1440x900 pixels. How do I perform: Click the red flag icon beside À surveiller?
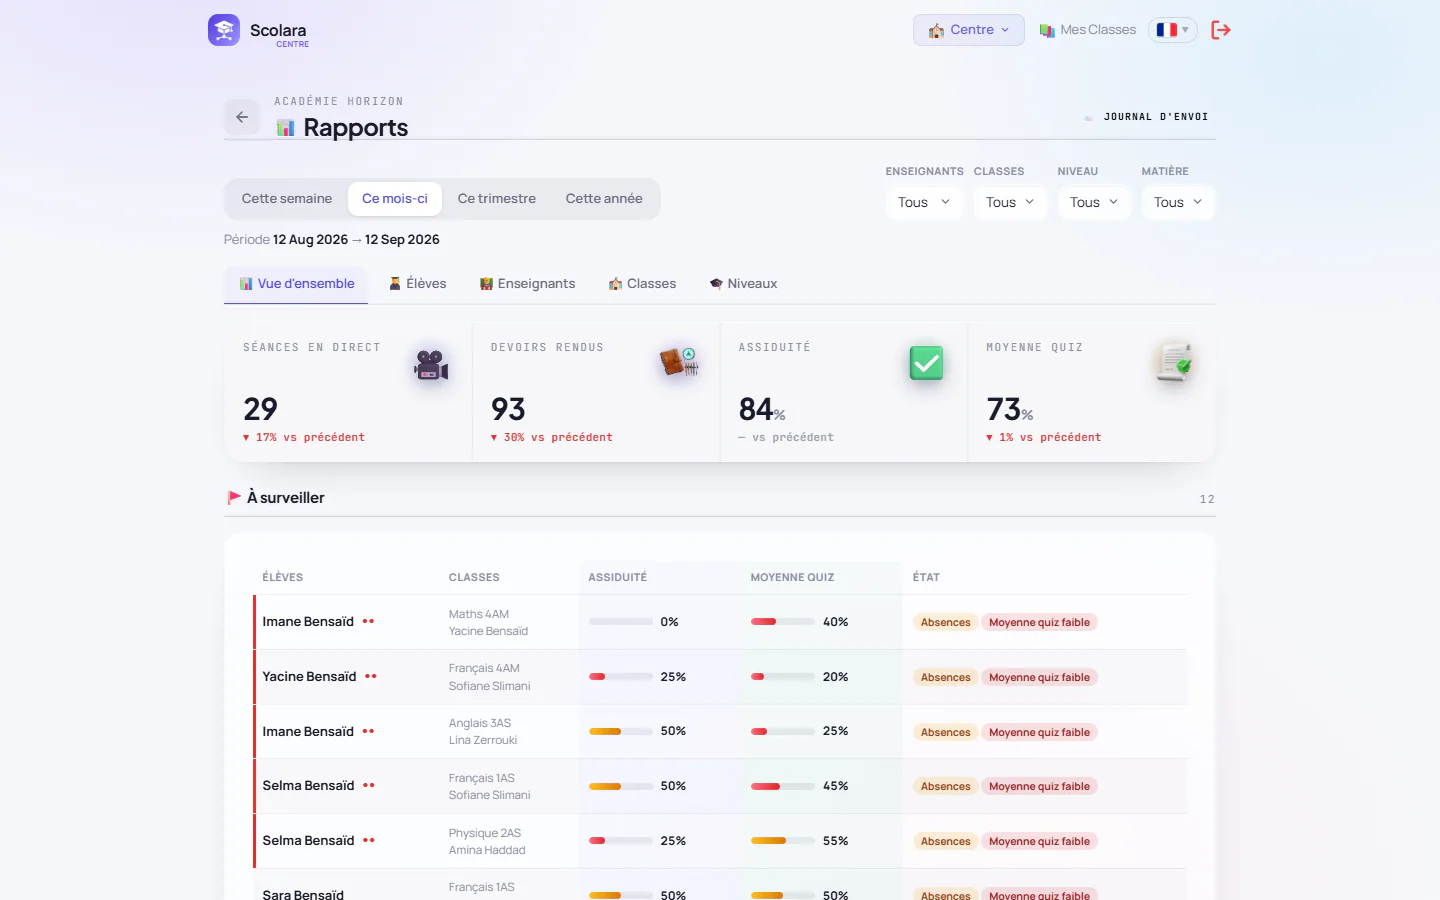pos(234,497)
